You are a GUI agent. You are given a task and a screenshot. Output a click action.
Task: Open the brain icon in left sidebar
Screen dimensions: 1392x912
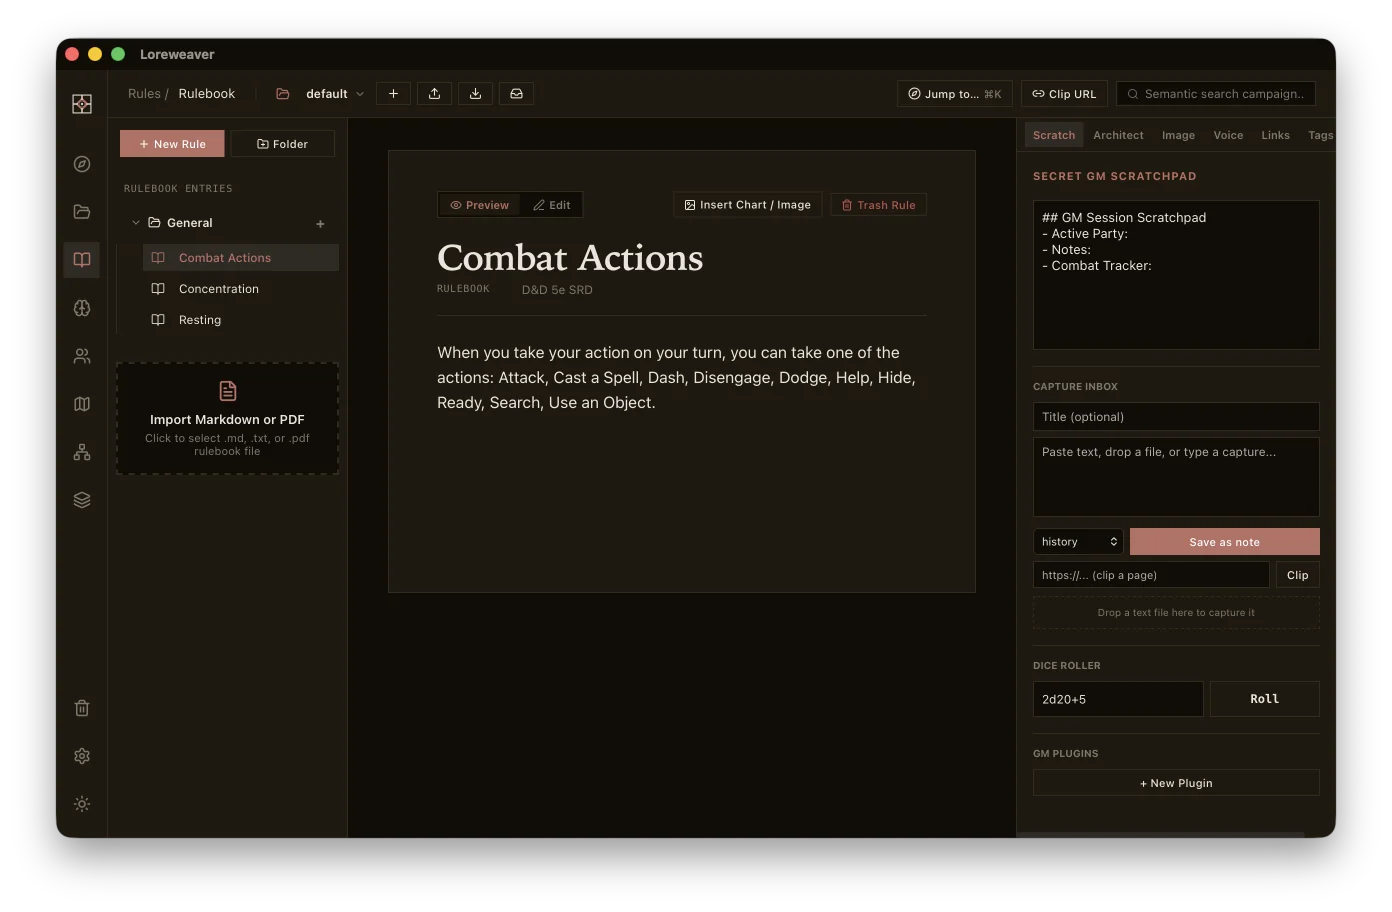coord(82,308)
